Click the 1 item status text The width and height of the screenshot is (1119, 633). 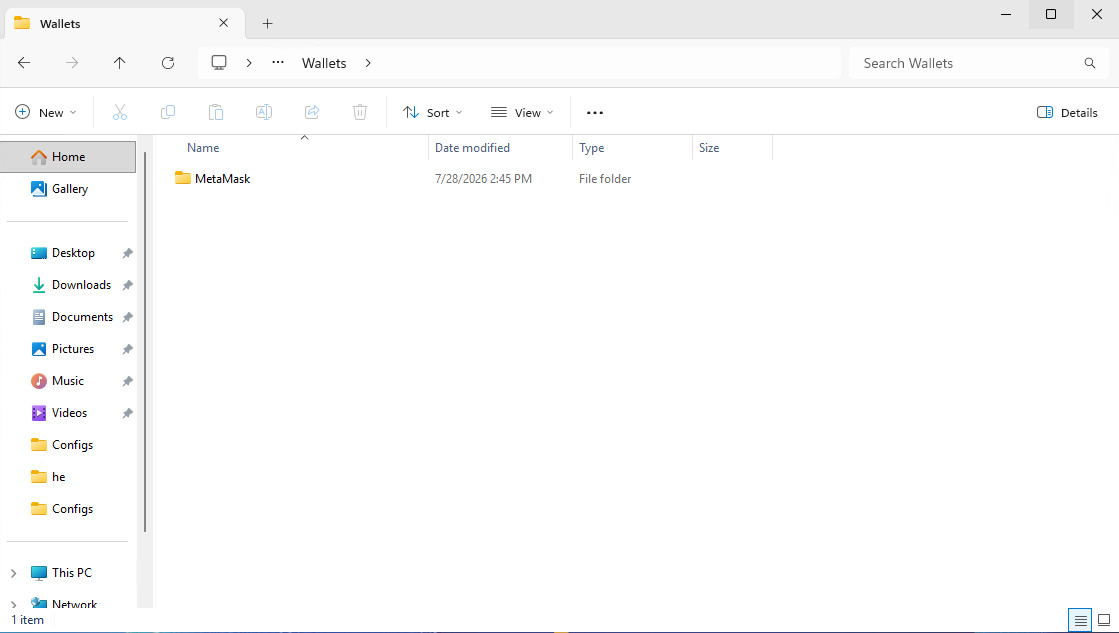[27, 620]
